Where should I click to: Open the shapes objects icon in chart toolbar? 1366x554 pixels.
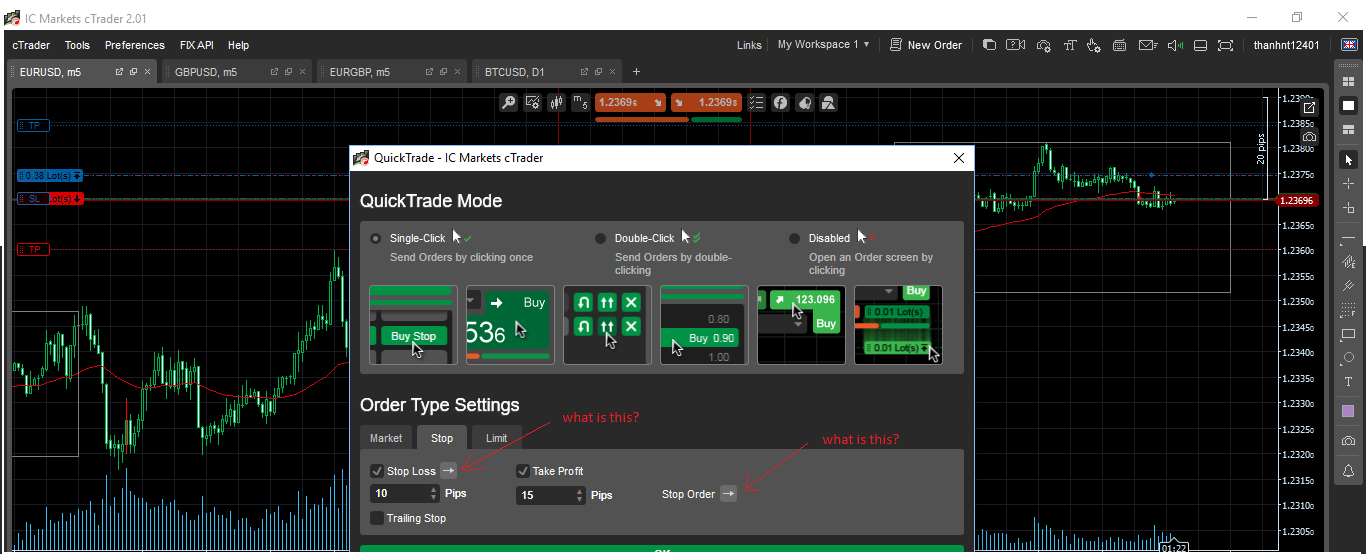coord(828,102)
